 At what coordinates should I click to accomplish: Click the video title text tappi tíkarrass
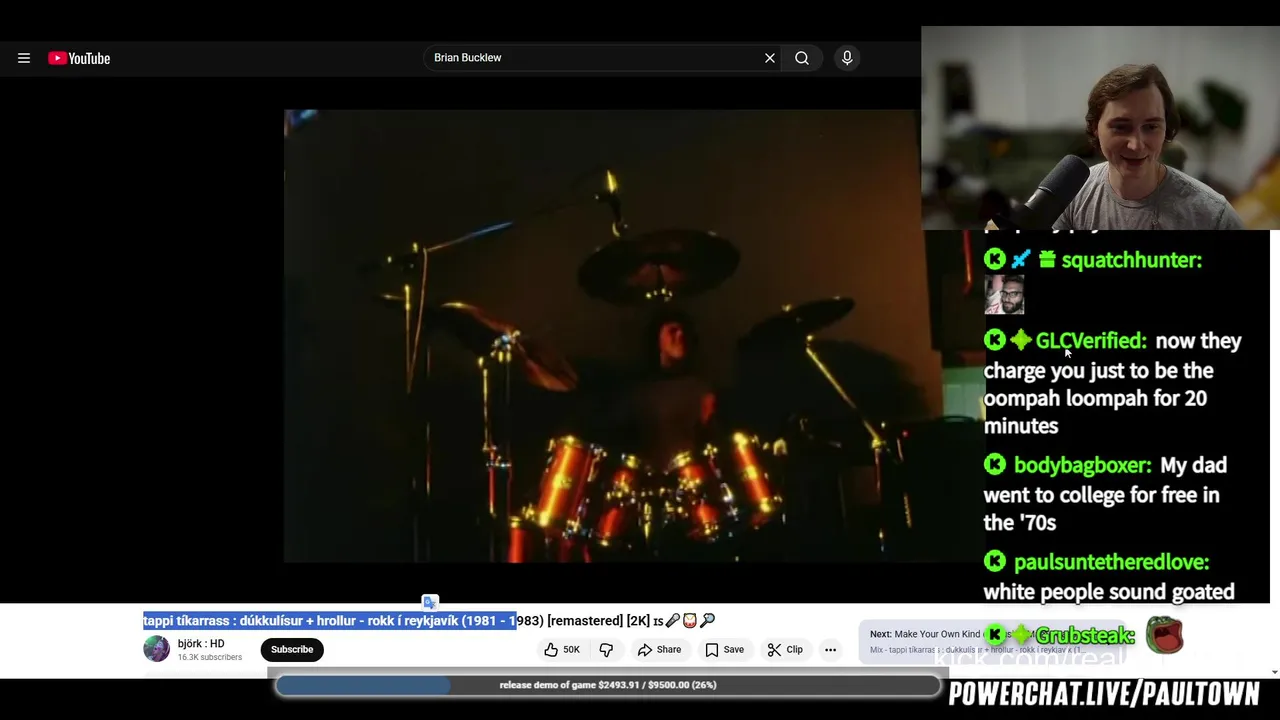[x=429, y=621]
